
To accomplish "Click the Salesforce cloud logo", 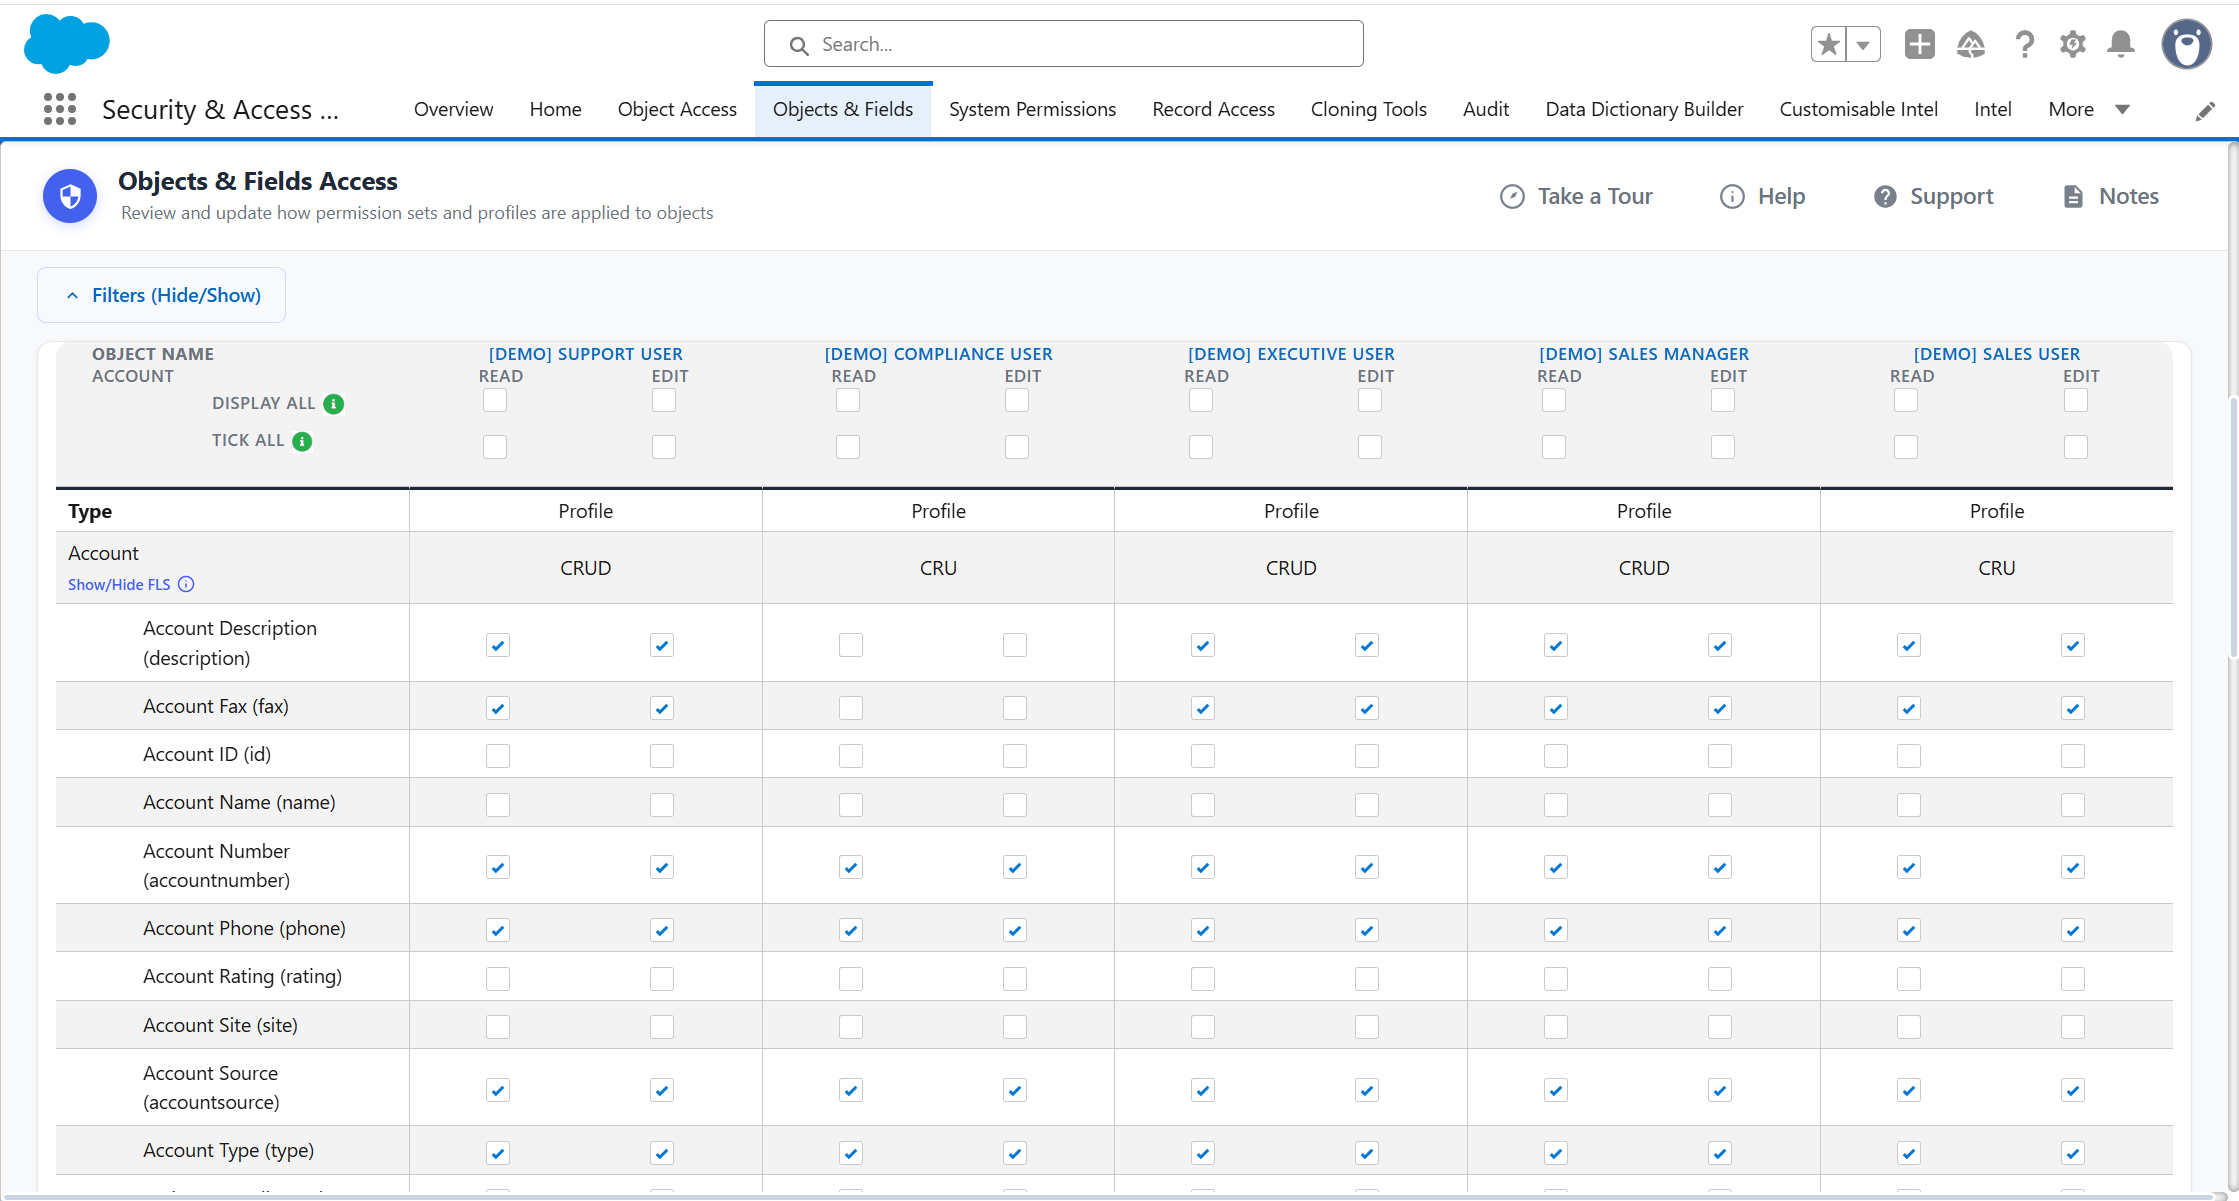I will 67,43.
